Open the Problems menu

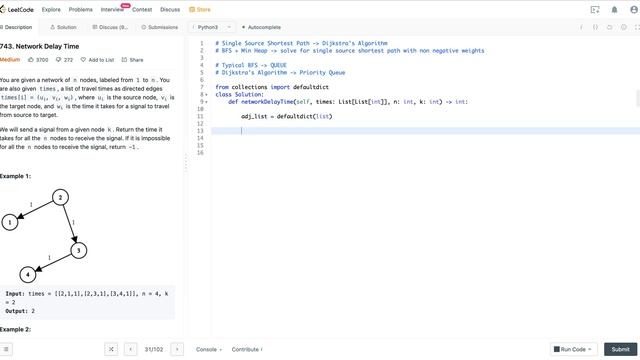pos(80,9)
